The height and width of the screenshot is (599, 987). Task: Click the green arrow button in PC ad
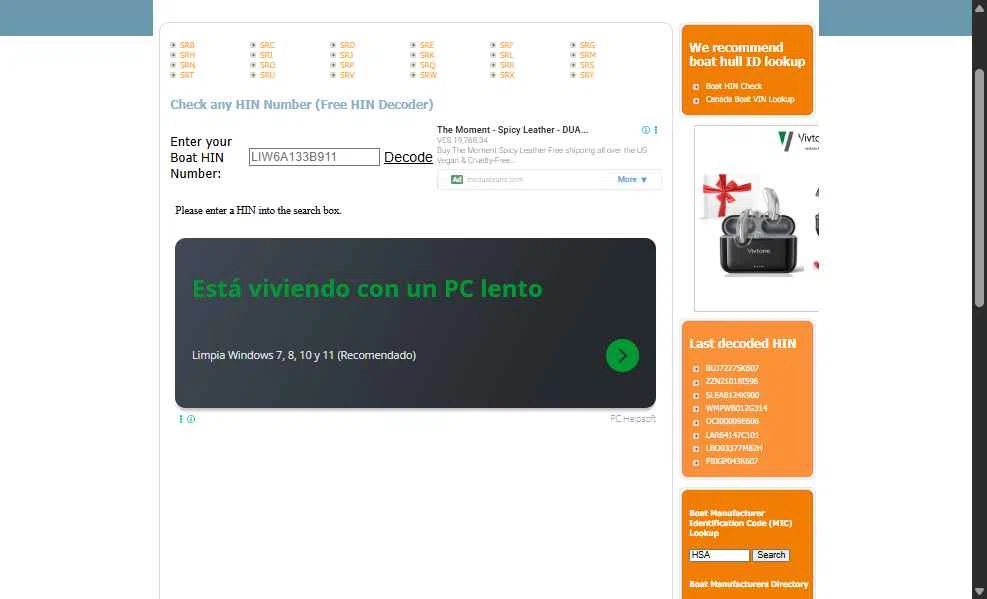click(x=622, y=355)
